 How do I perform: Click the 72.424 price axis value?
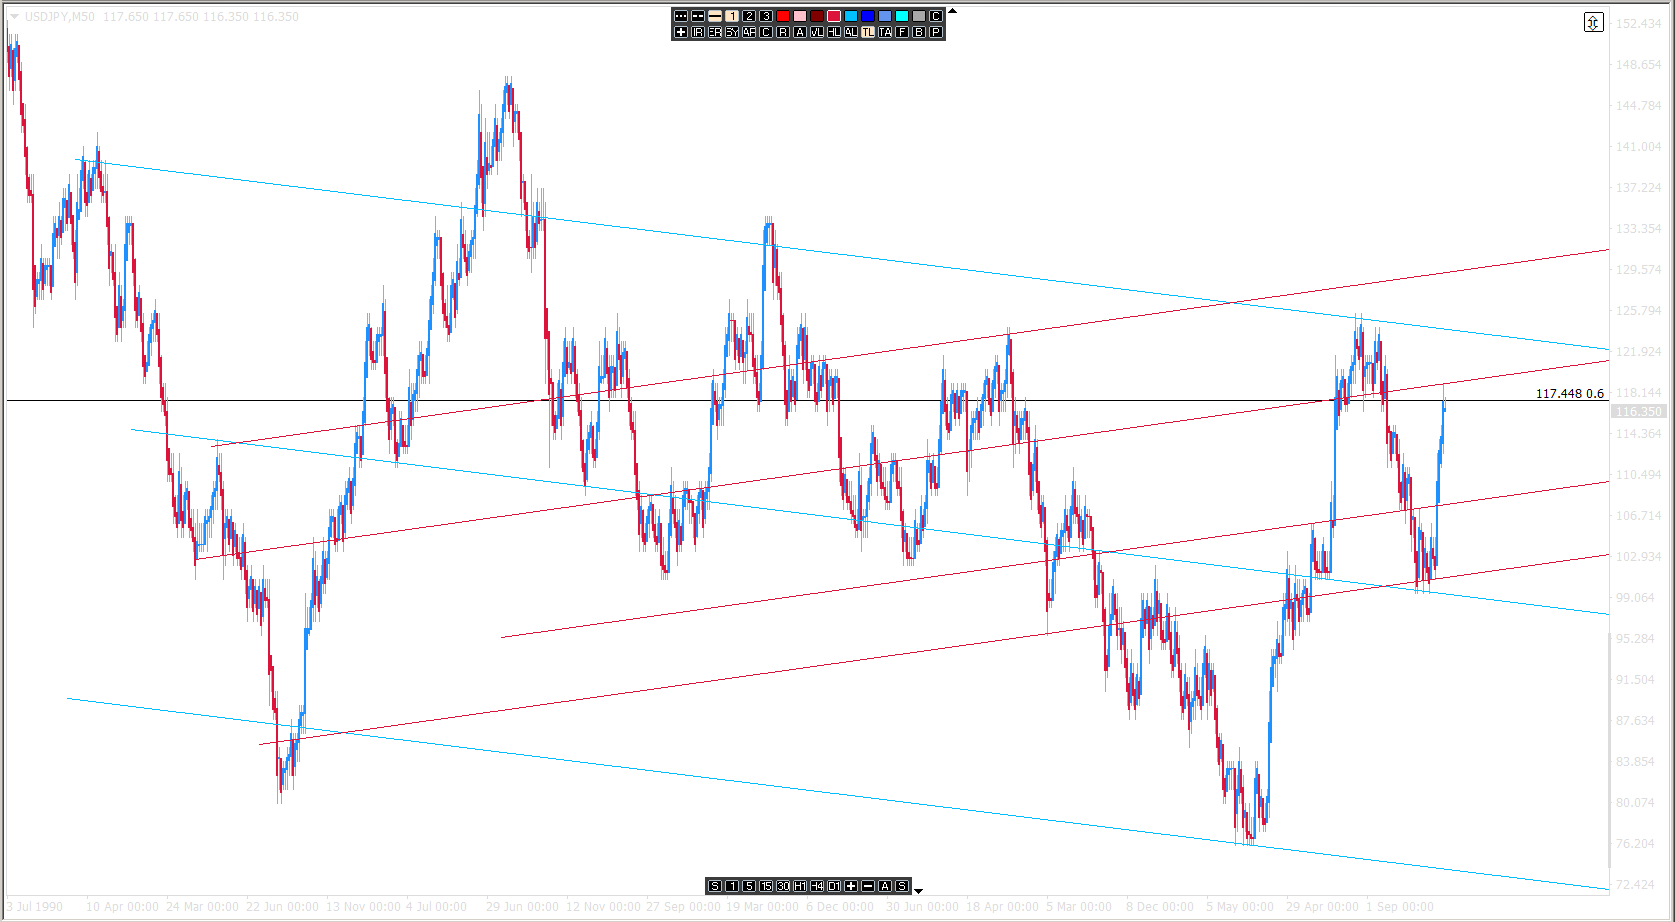pos(1638,884)
